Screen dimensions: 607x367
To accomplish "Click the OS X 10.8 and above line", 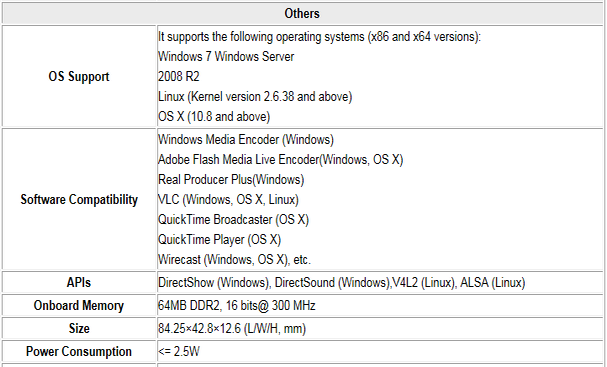I will click(214, 117).
